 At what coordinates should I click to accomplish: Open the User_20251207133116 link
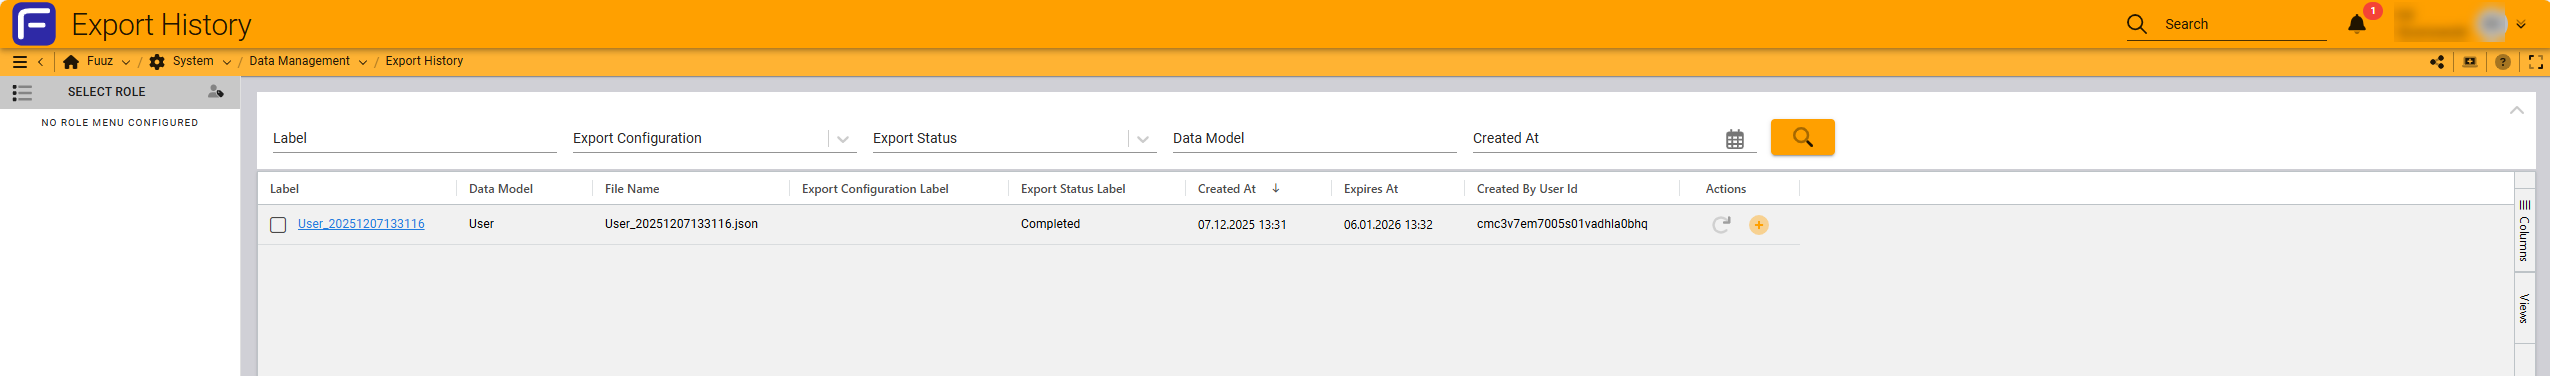pos(361,224)
